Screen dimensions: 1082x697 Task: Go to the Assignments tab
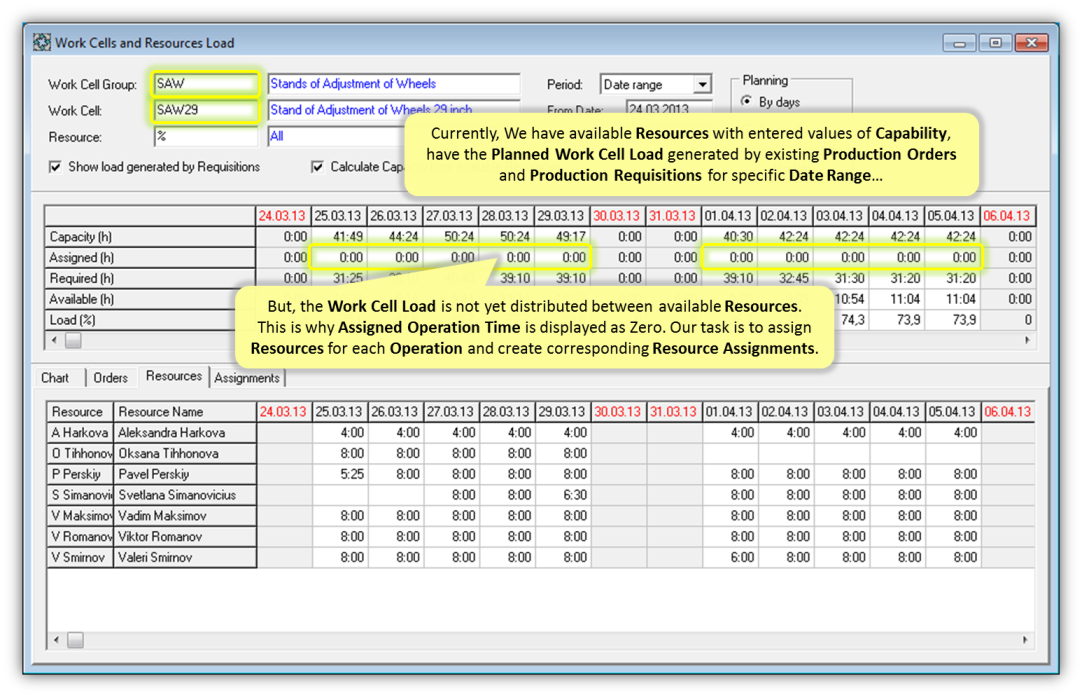pyautogui.click(x=247, y=377)
